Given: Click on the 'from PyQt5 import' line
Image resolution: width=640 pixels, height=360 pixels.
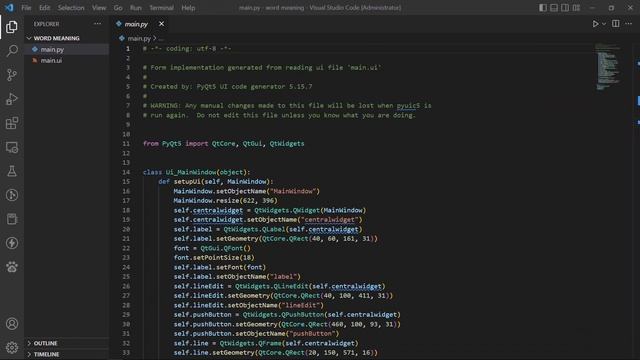Looking at the screenshot, I should 223,144.
